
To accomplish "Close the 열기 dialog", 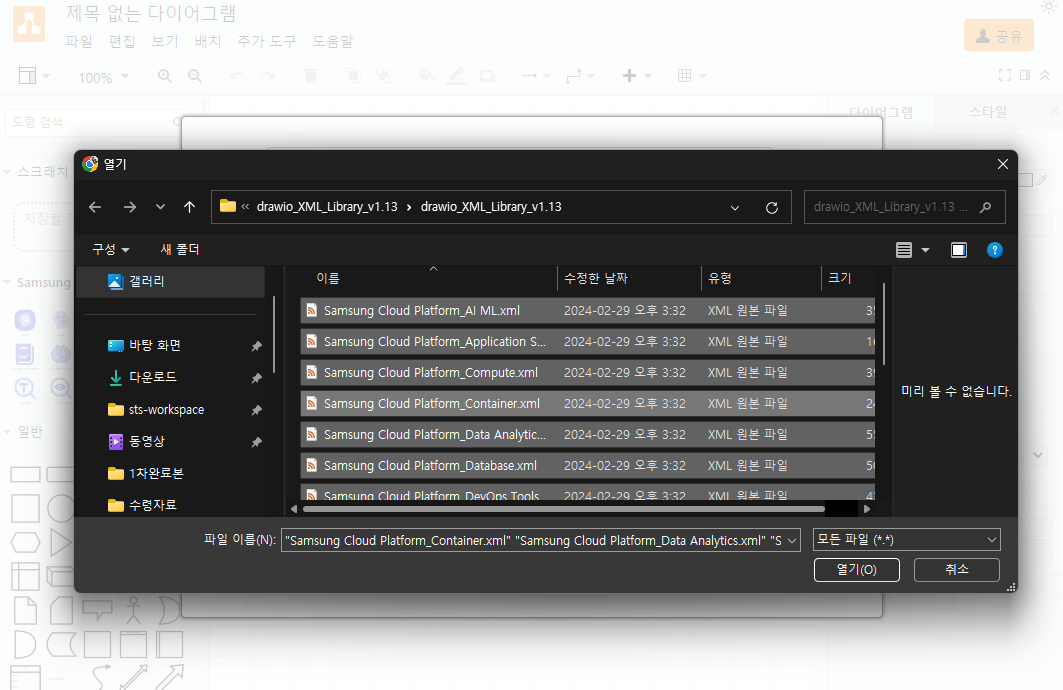I will (1003, 164).
